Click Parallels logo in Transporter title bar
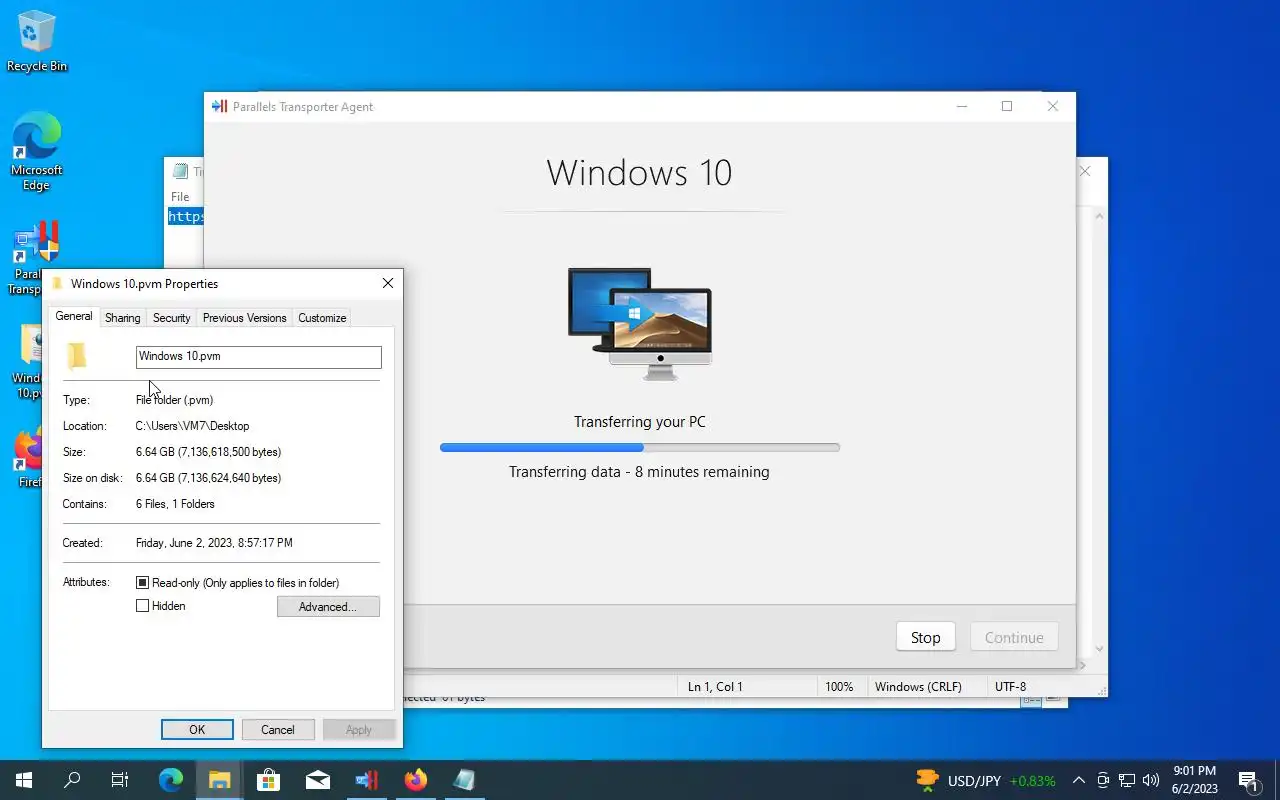 pos(220,107)
